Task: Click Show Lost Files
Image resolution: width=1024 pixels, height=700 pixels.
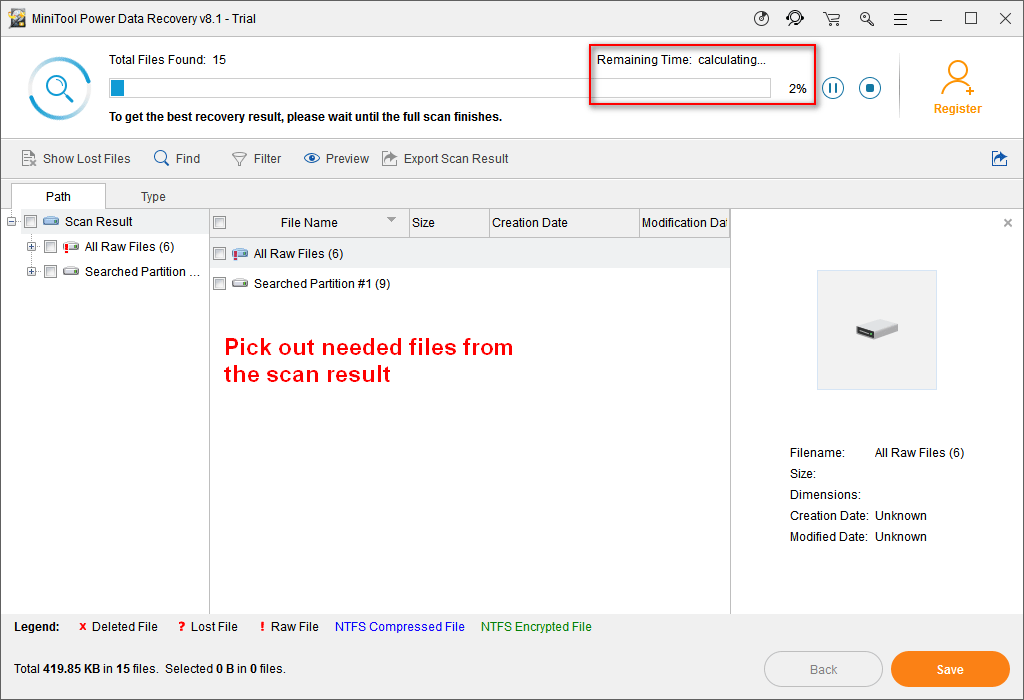Action: (76, 159)
